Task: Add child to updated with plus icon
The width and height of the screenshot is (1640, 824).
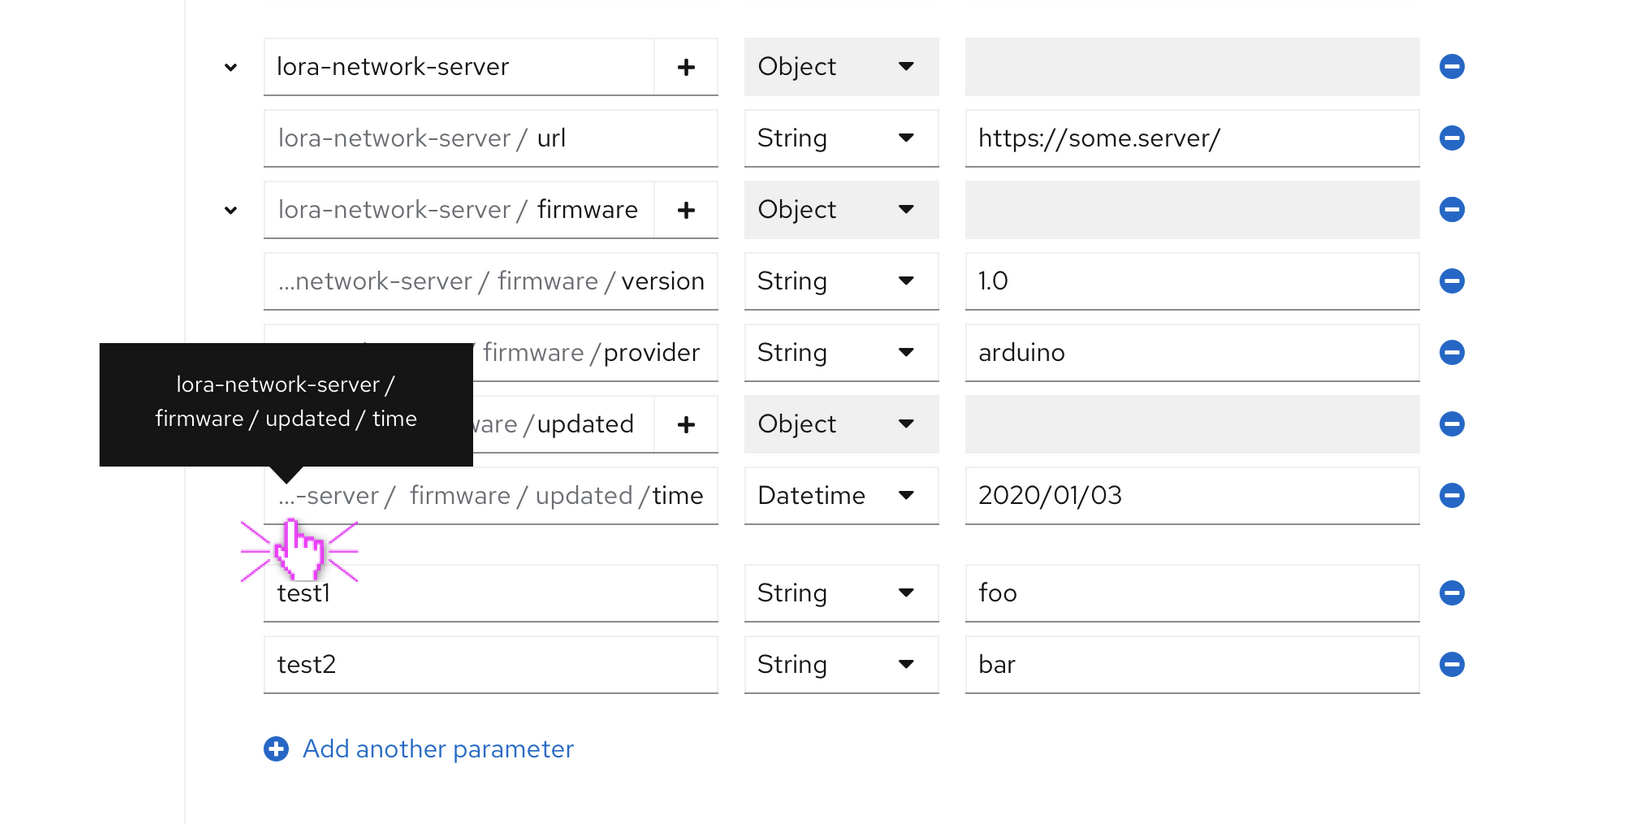Action: coord(686,424)
